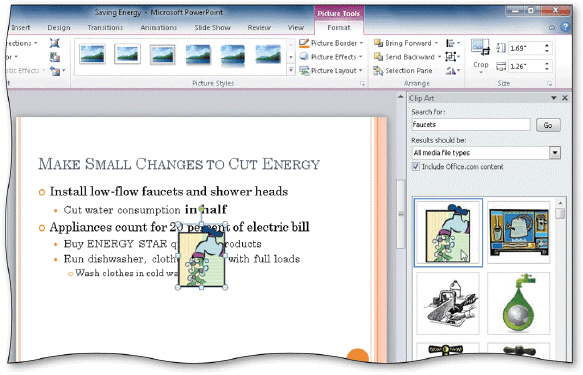Open the Group objects menu
The width and height of the screenshot is (583, 375).
453,57
